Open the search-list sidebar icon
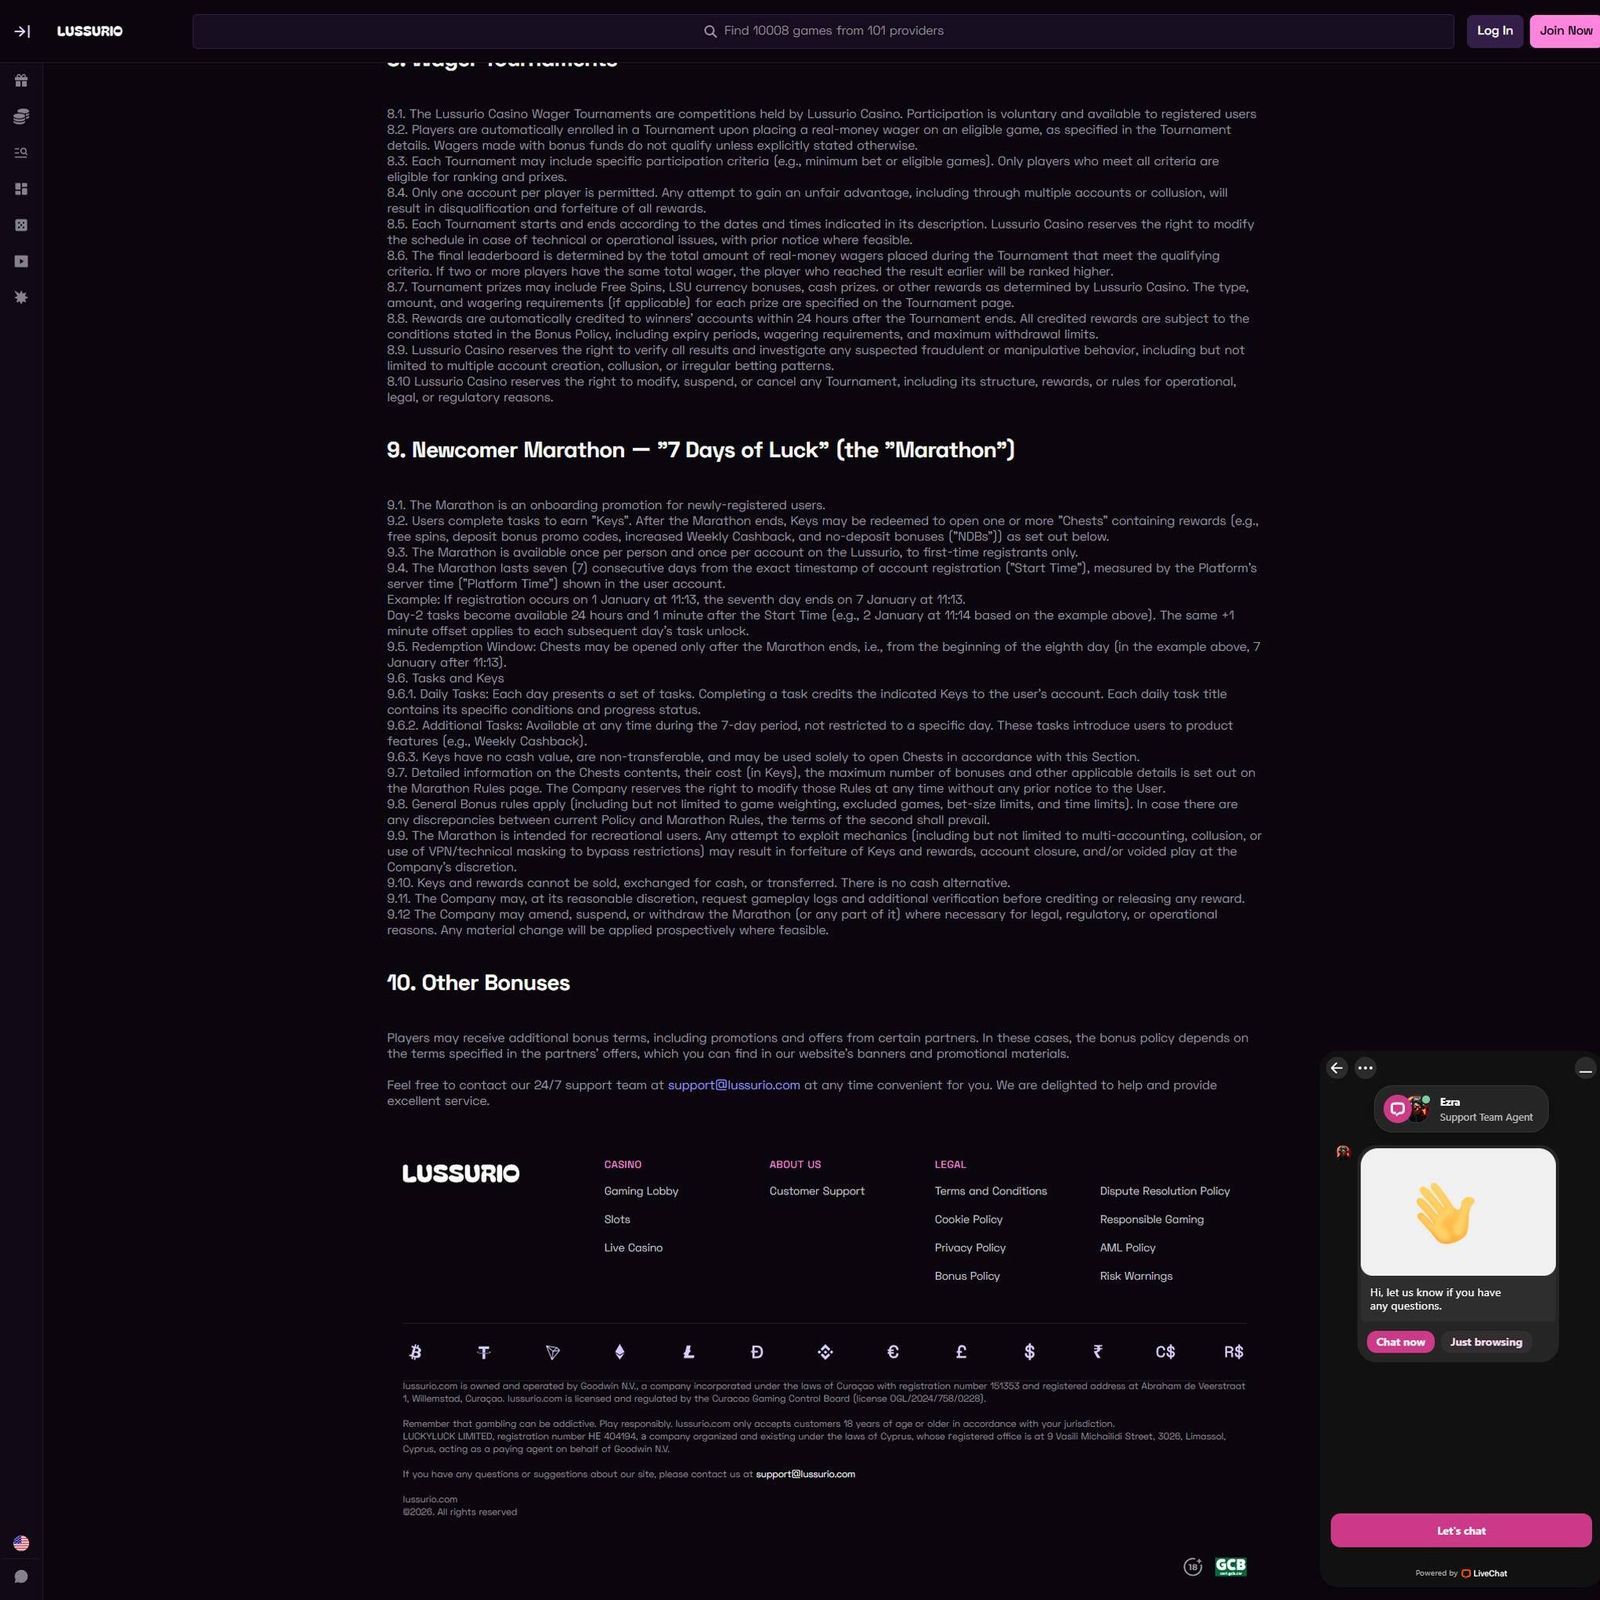Screen dimensions: 1600x1600 pyautogui.click(x=21, y=153)
